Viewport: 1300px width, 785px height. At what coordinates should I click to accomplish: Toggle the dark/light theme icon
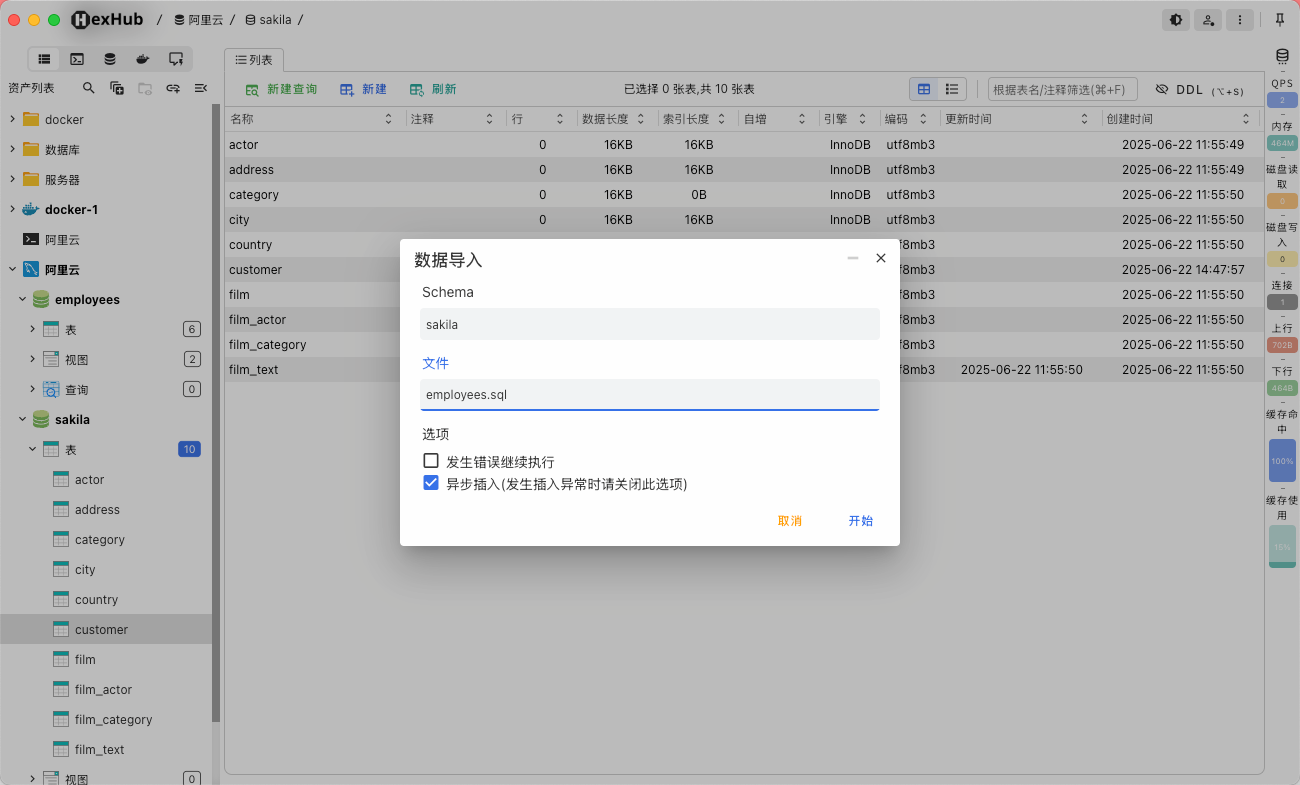(x=1176, y=20)
